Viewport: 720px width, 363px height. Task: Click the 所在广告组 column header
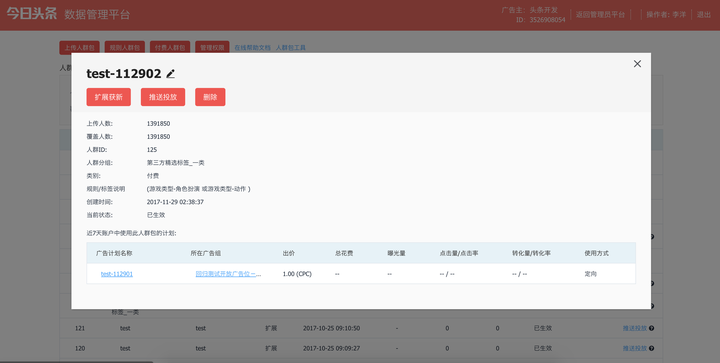pos(206,253)
